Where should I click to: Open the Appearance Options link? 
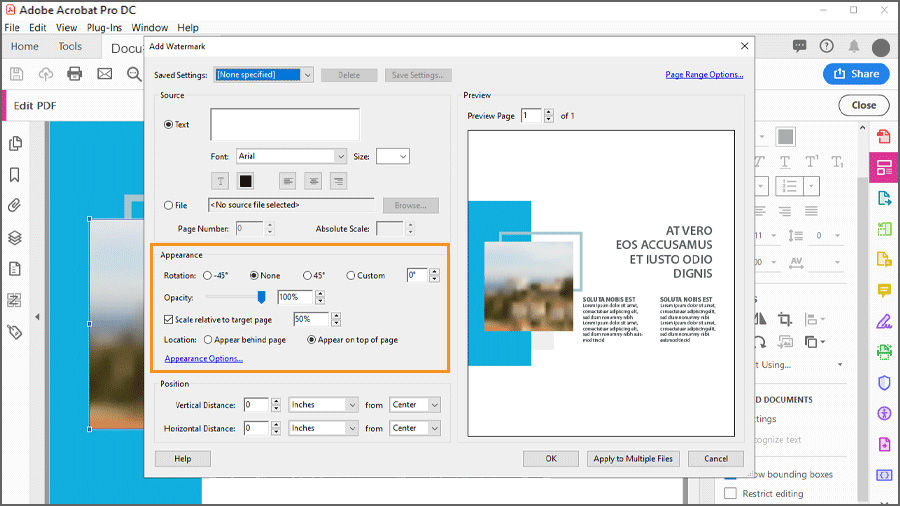click(x=204, y=359)
